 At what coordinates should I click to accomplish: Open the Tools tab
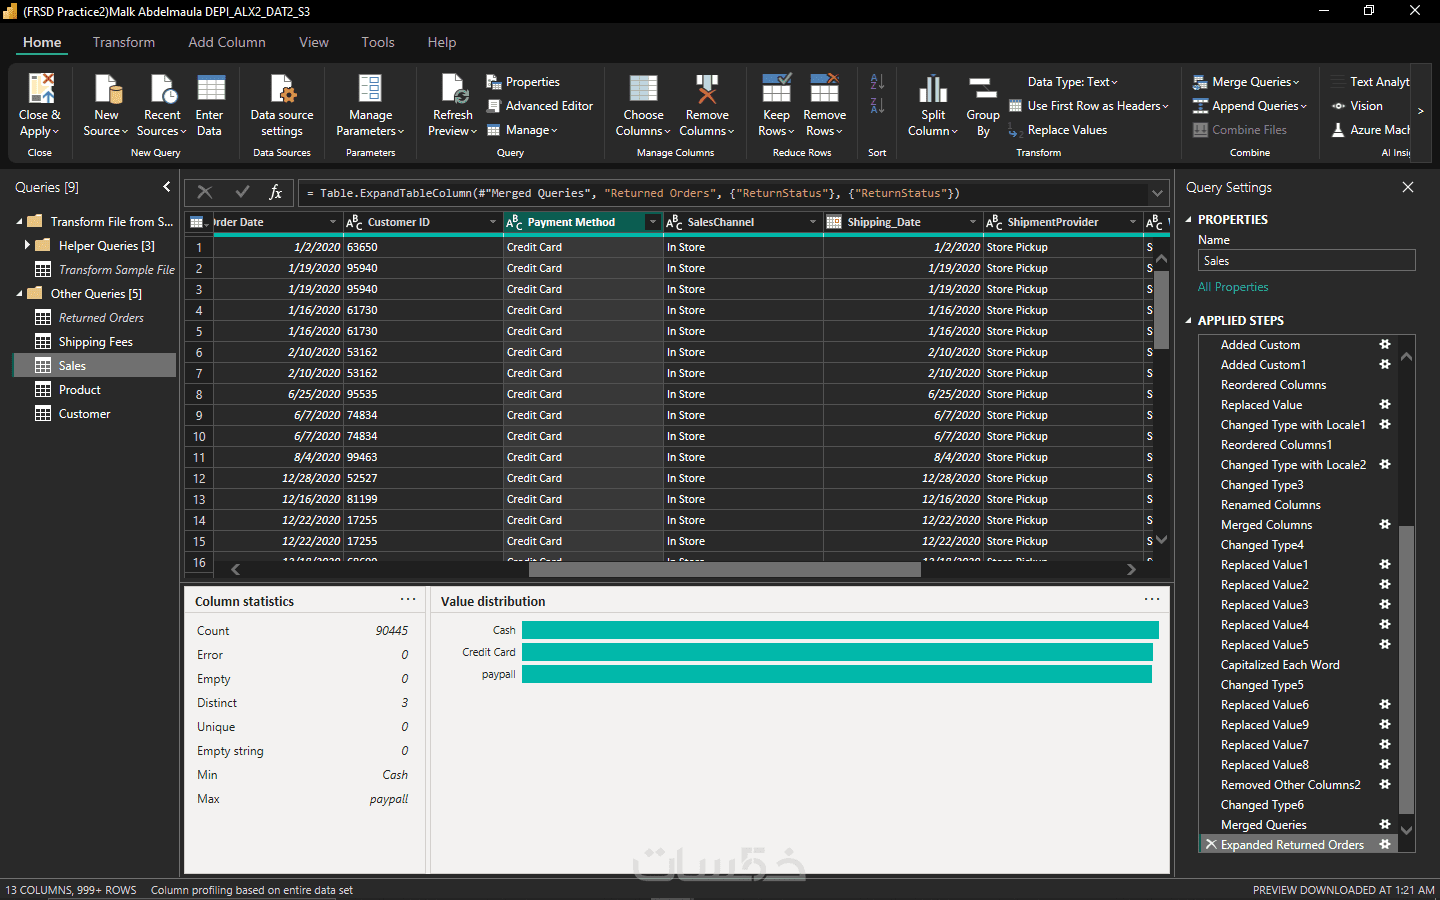coord(378,42)
